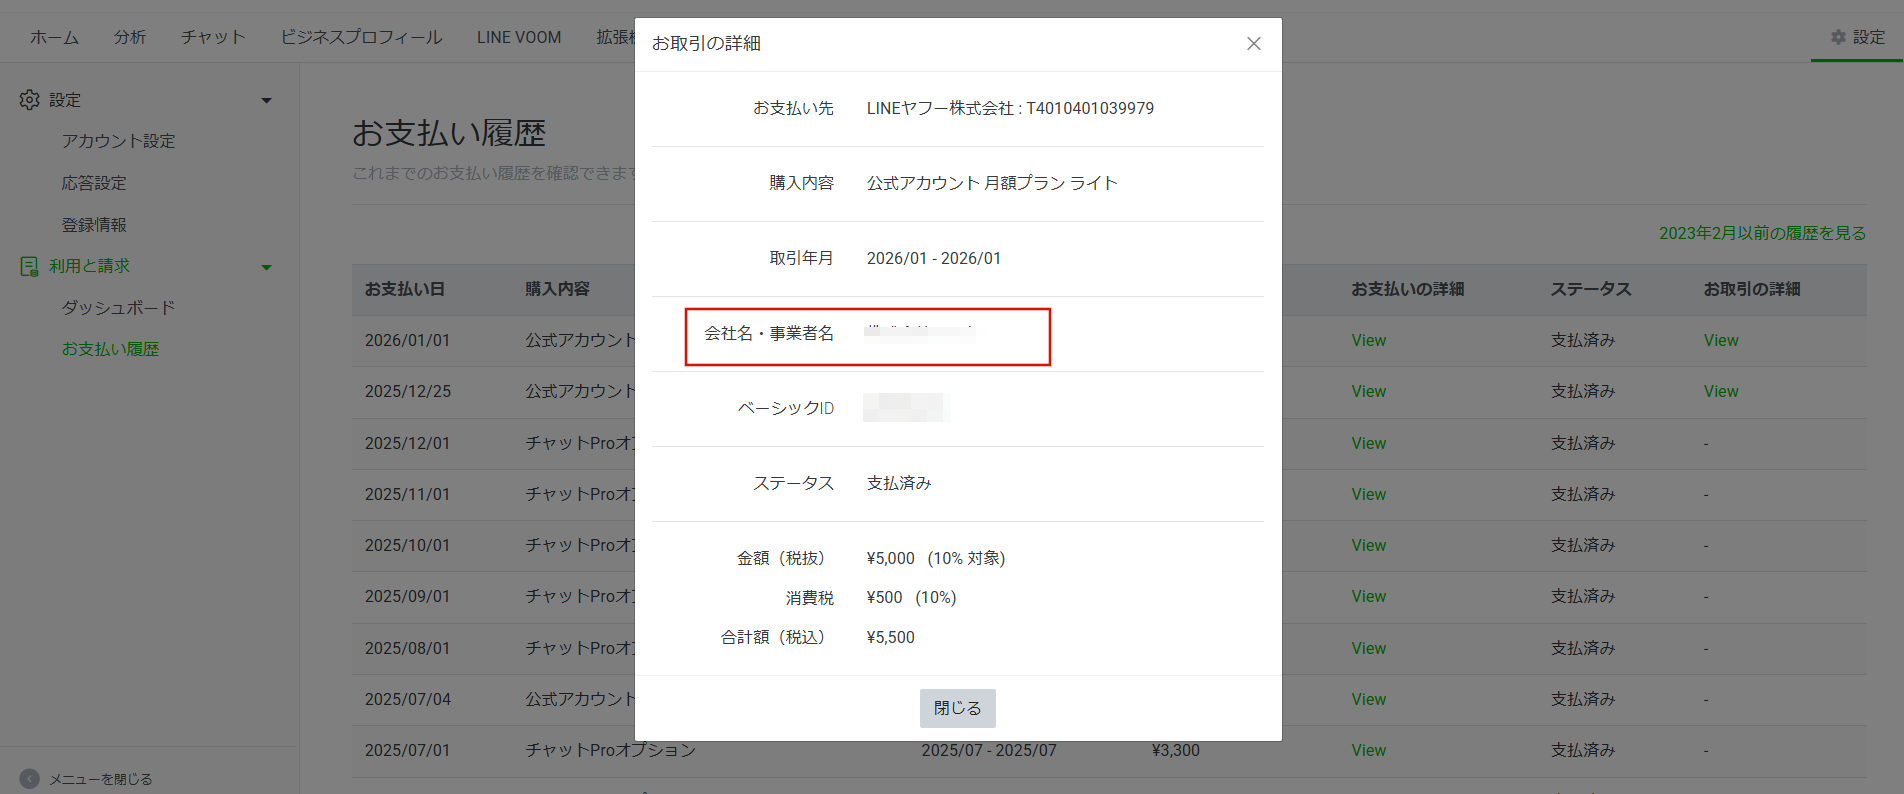Close the transaction details dialog with X
The width and height of the screenshot is (1904, 794).
1253,44
